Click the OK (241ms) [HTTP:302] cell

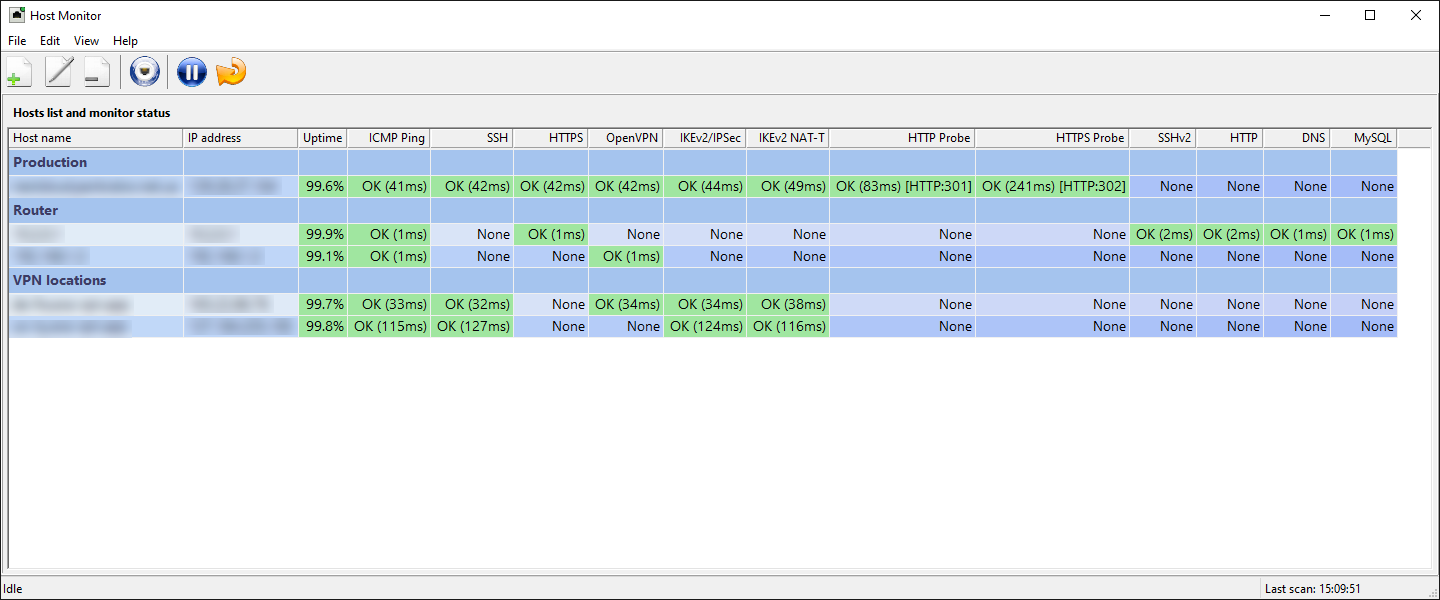click(x=1052, y=186)
